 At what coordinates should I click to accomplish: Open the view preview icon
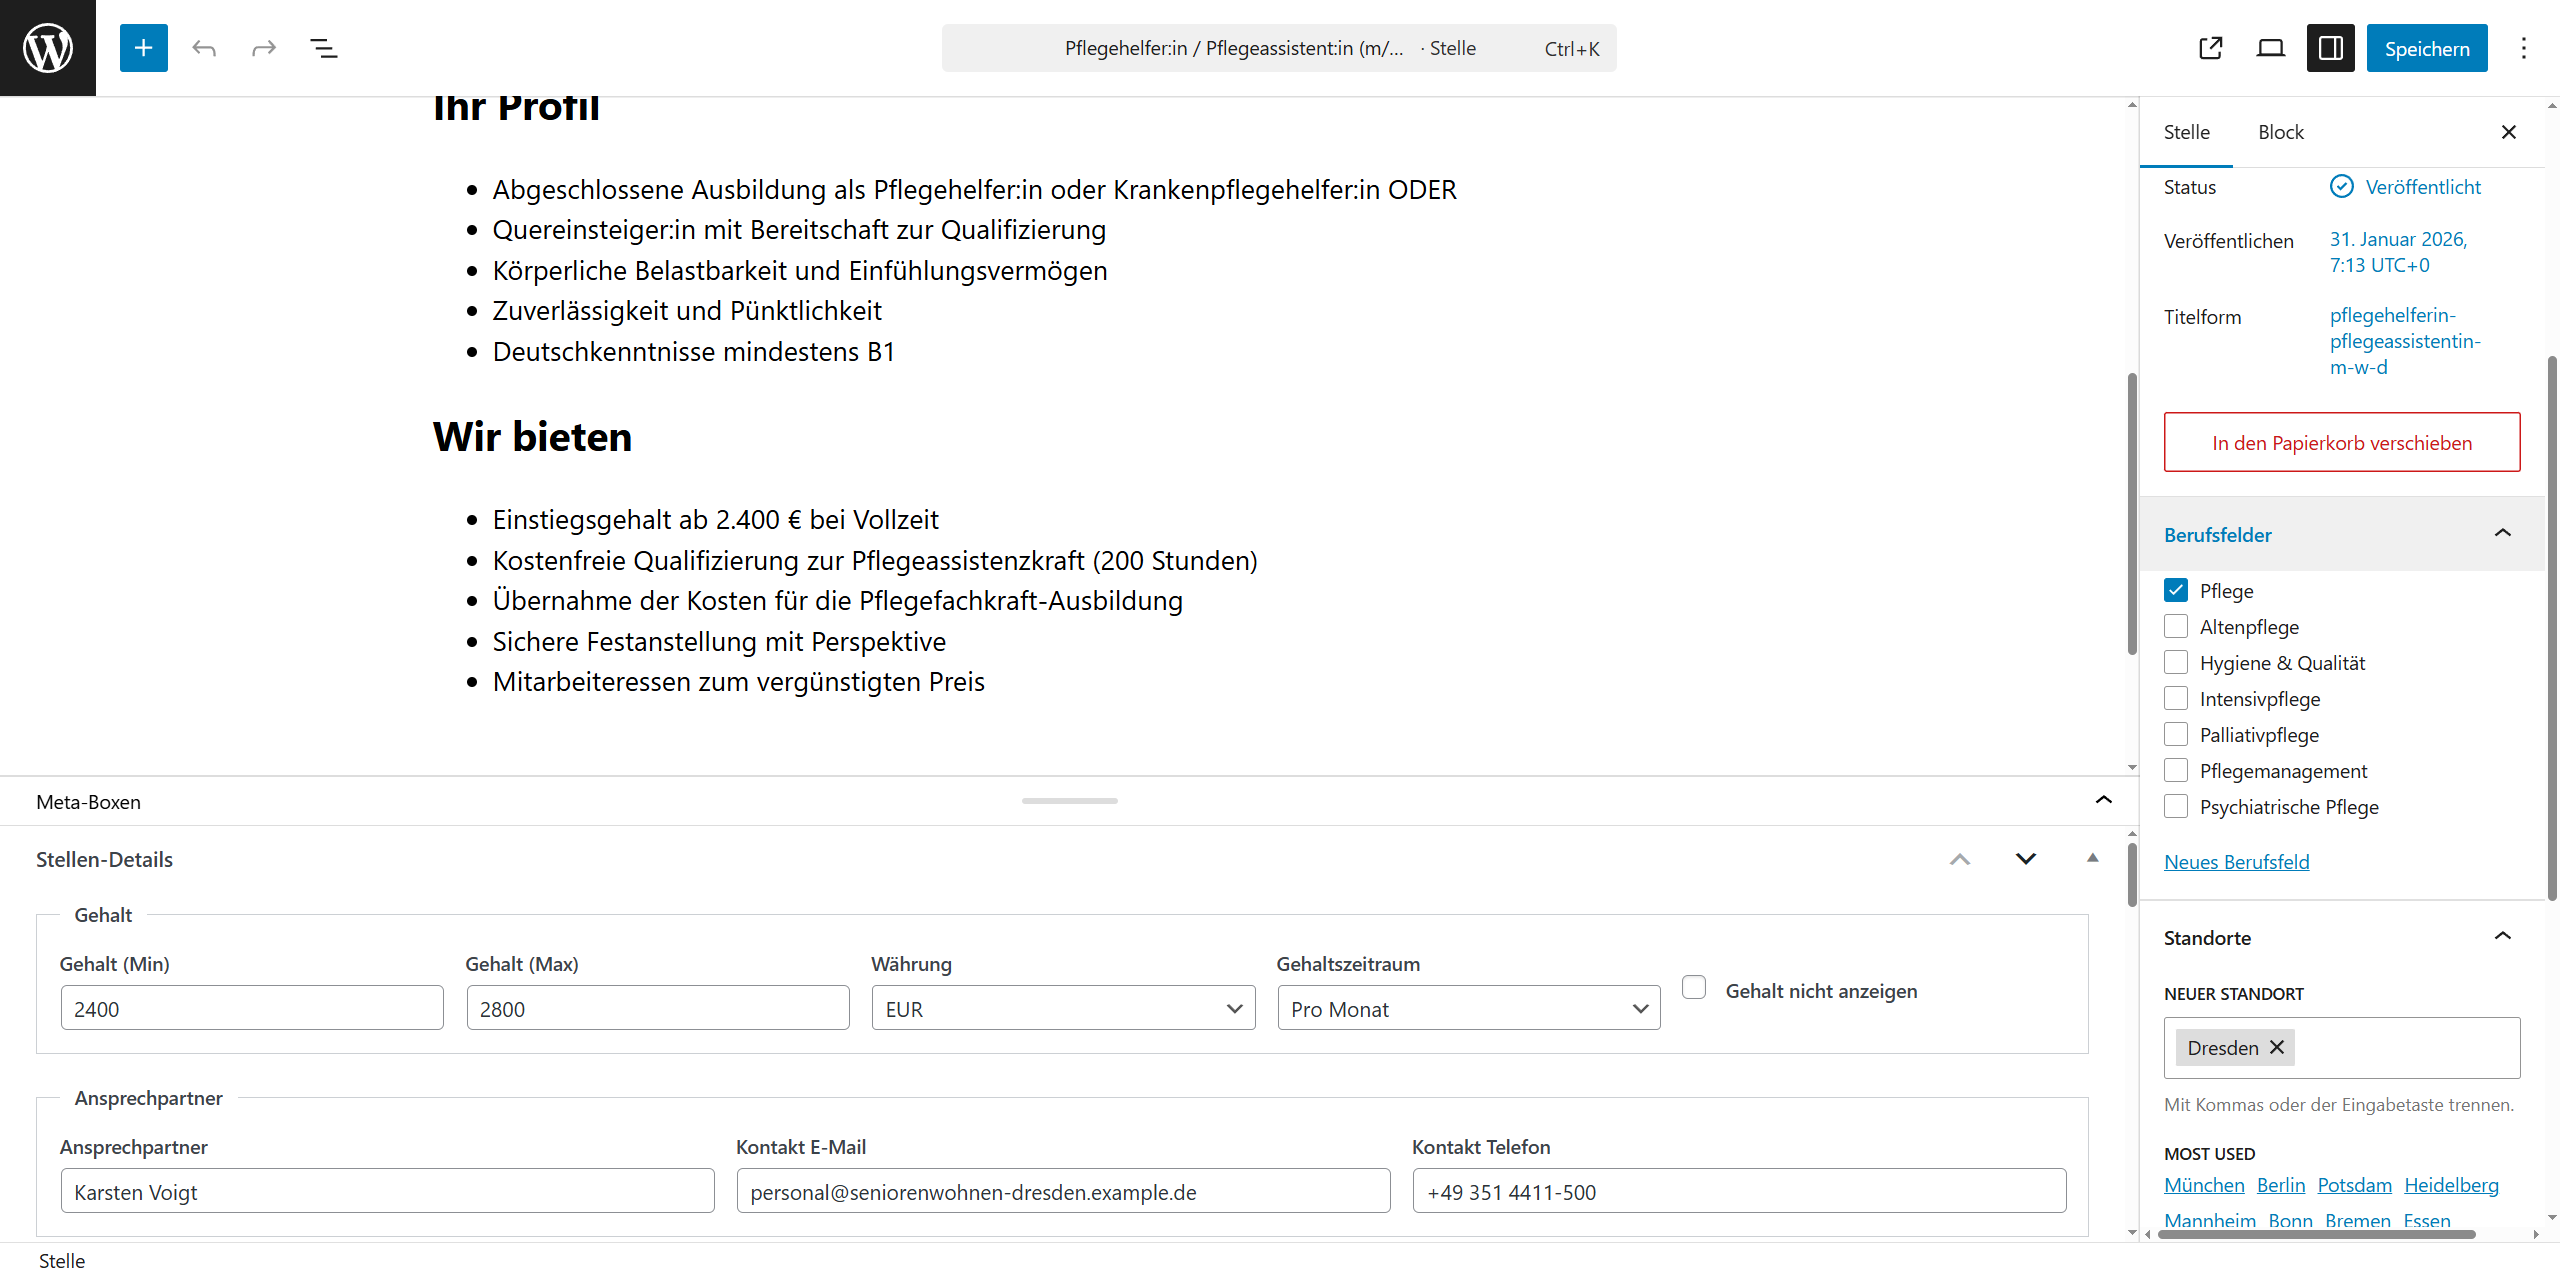[2270, 47]
